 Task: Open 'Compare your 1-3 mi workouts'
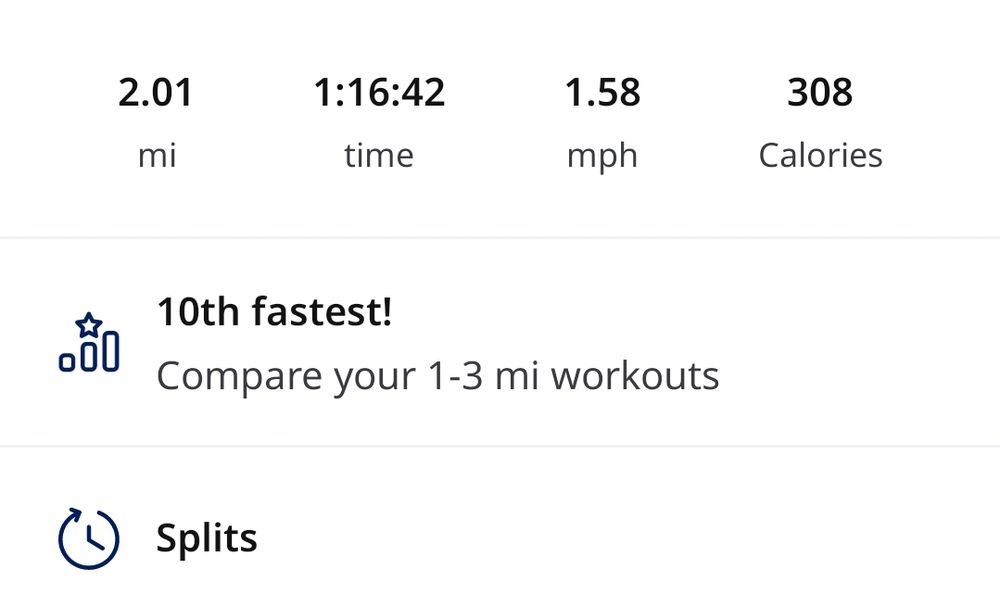(437, 376)
